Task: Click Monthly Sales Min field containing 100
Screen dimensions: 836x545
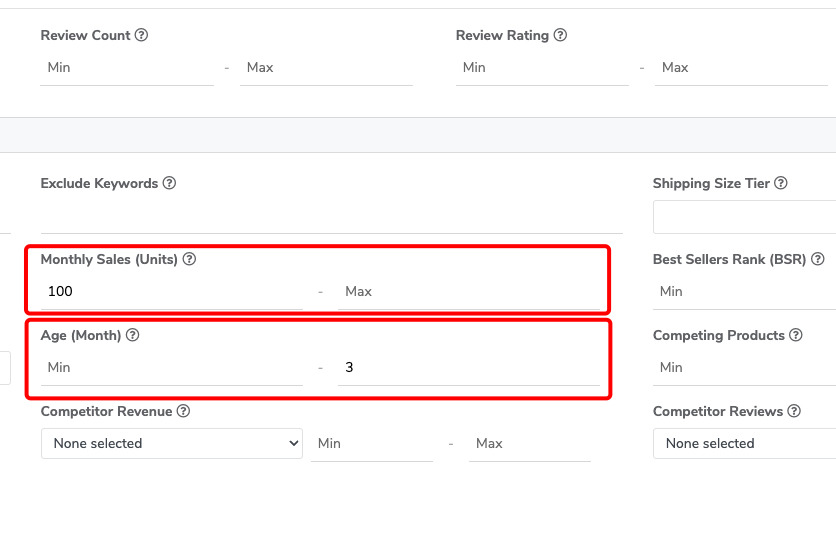Action: (x=172, y=292)
